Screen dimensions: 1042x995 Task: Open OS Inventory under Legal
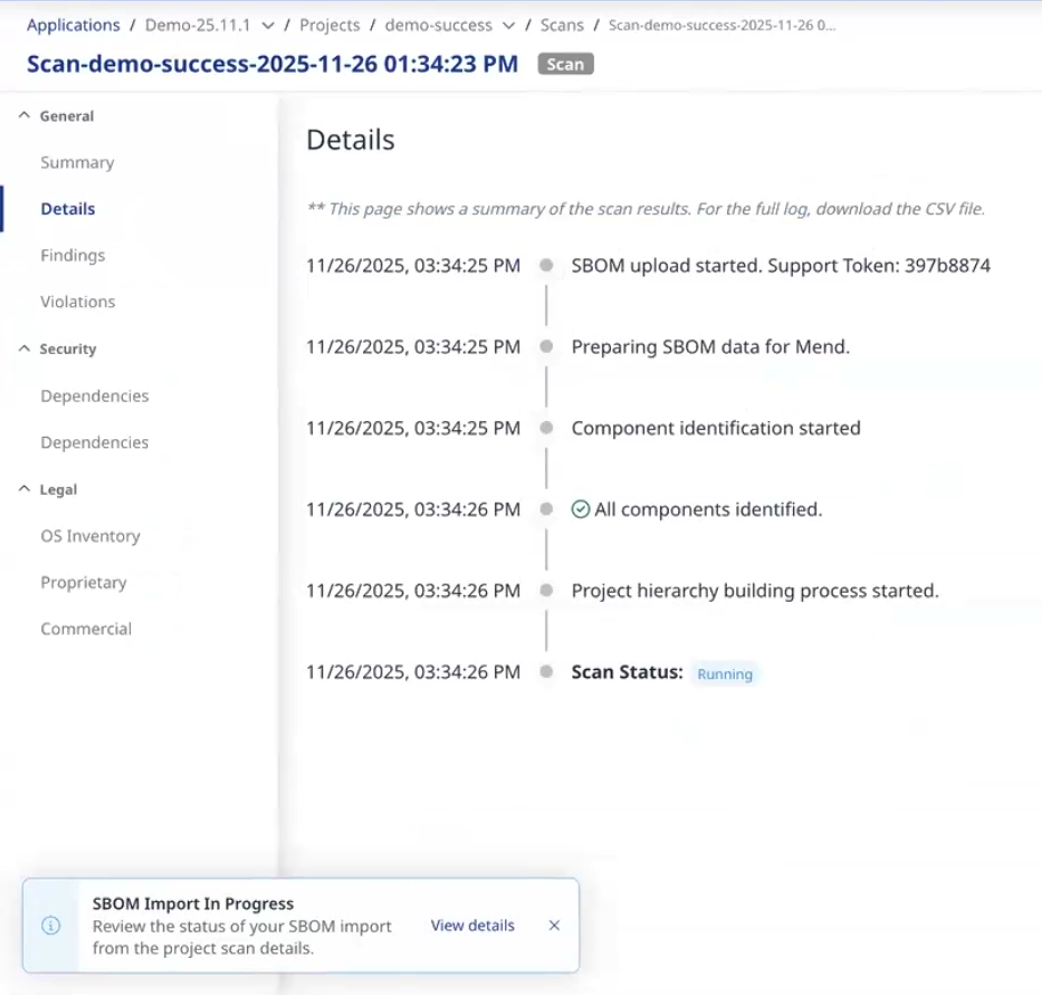[90, 537]
